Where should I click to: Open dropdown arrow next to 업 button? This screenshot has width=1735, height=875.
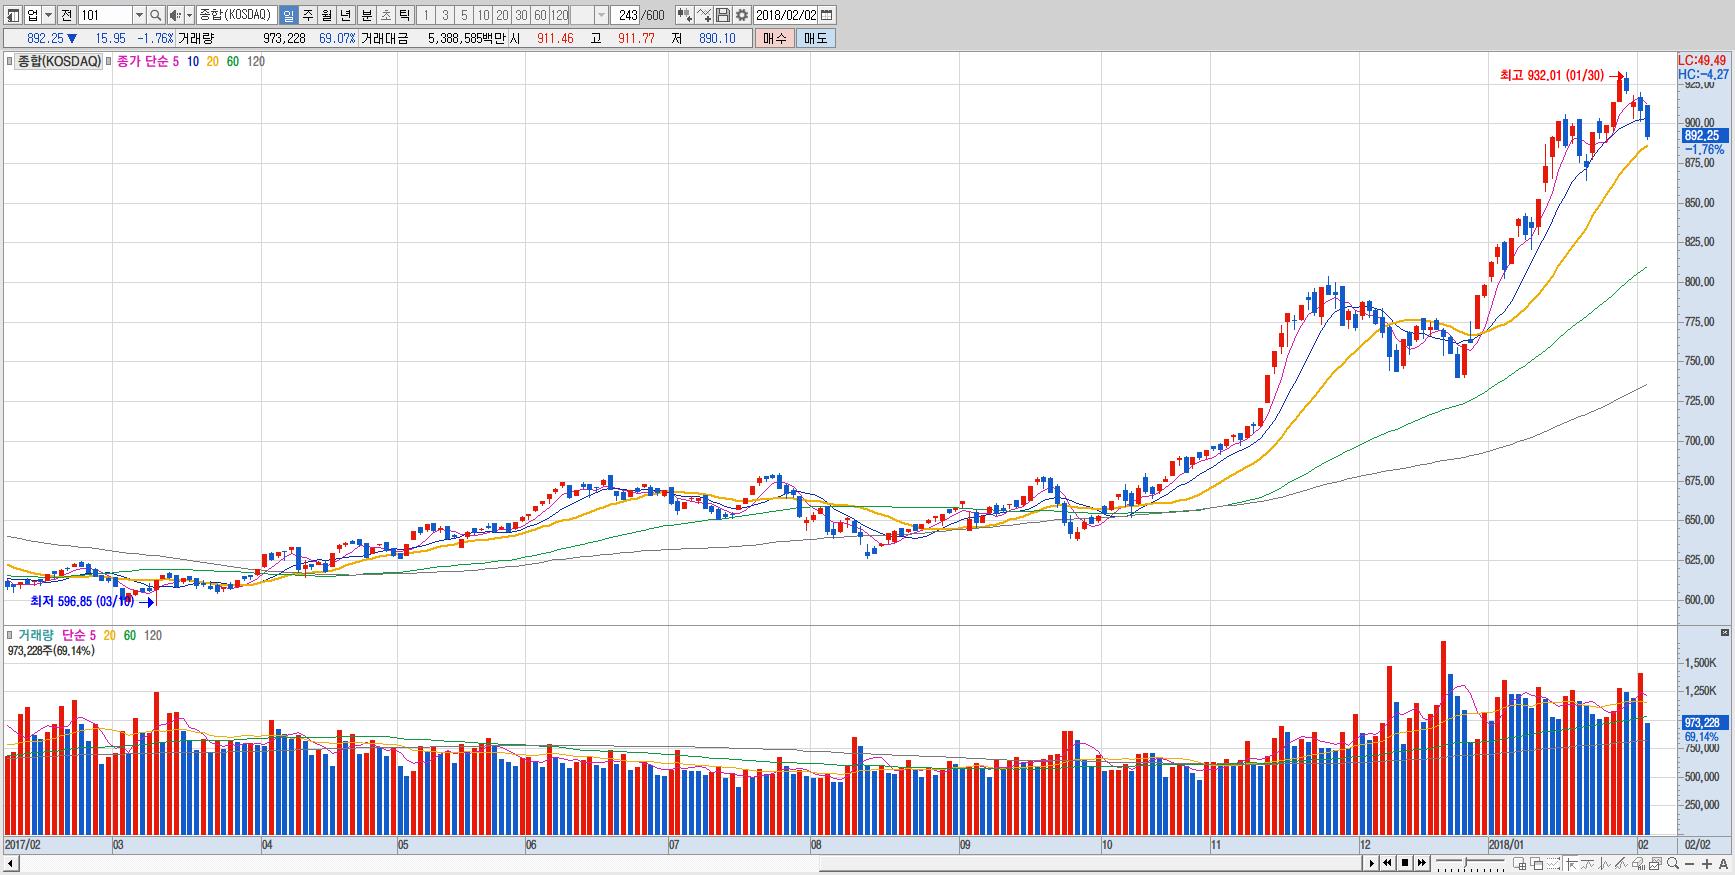(48, 15)
